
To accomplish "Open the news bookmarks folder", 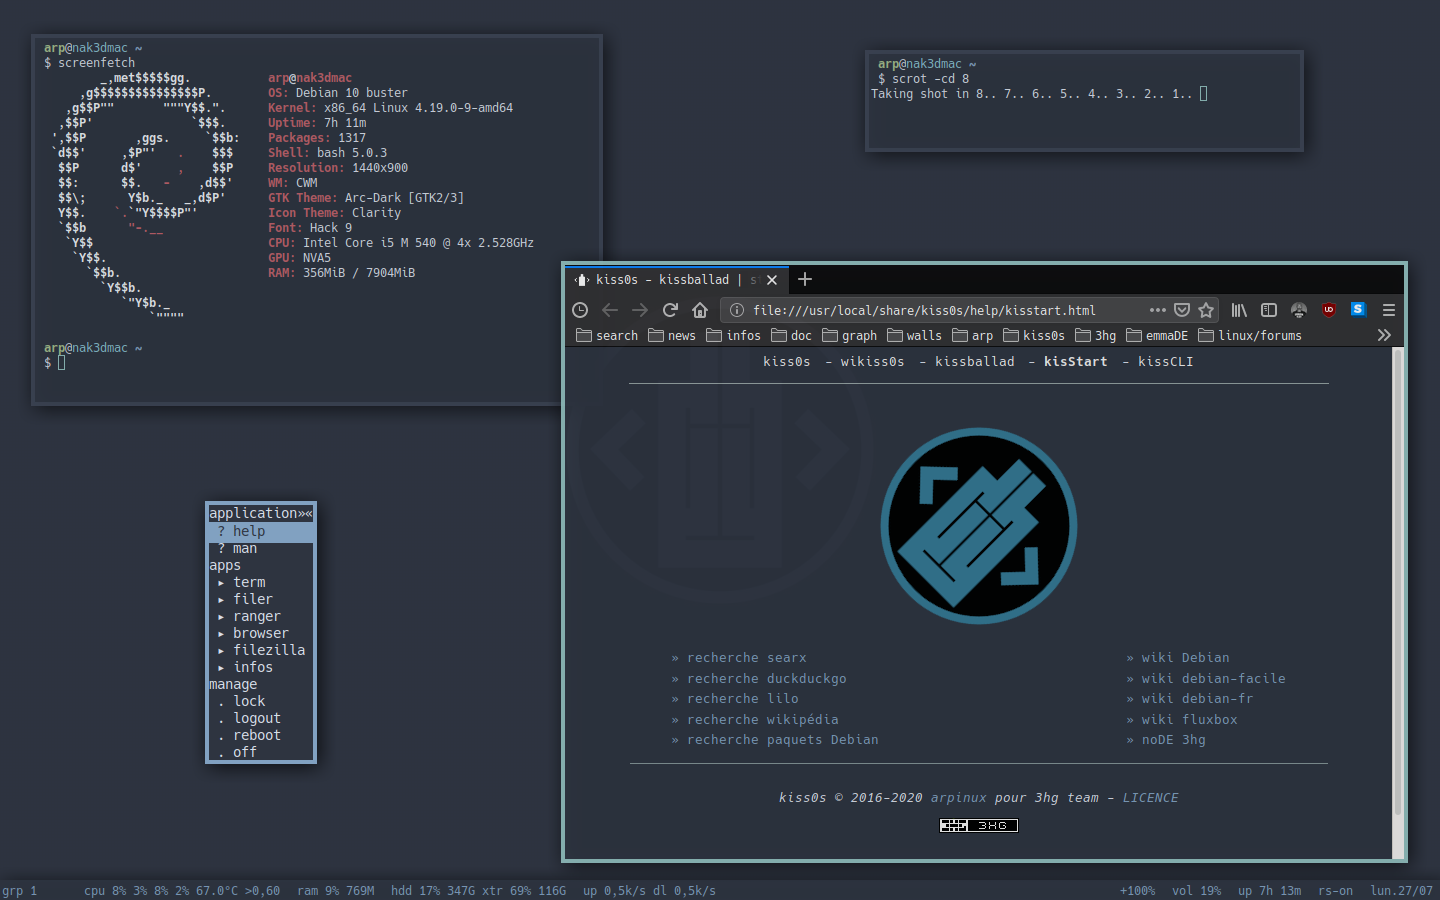I will coord(672,336).
